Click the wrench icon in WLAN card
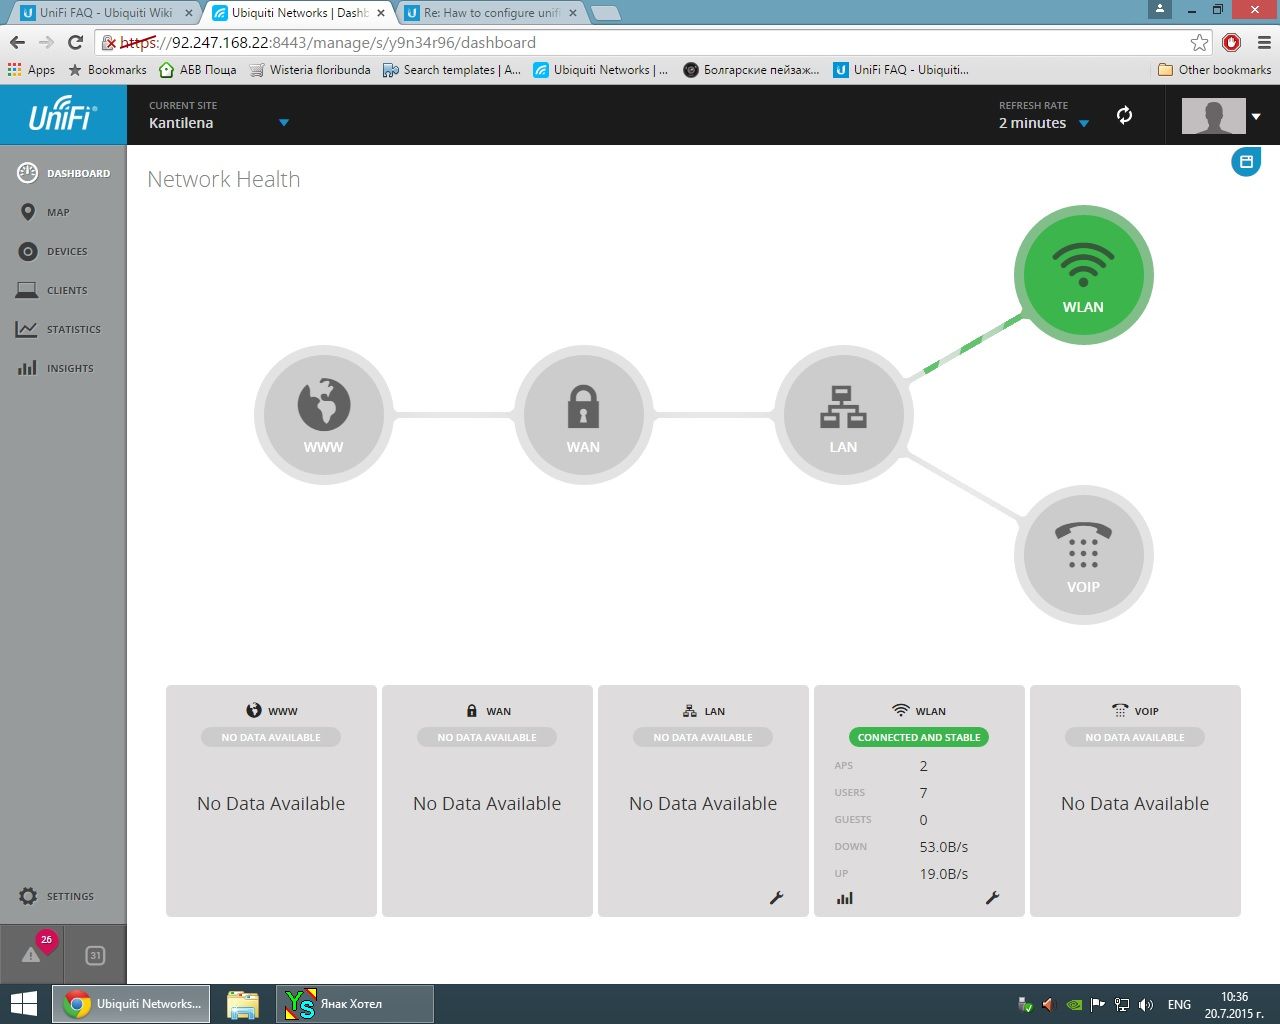This screenshot has width=1280, height=1024. 992,898
